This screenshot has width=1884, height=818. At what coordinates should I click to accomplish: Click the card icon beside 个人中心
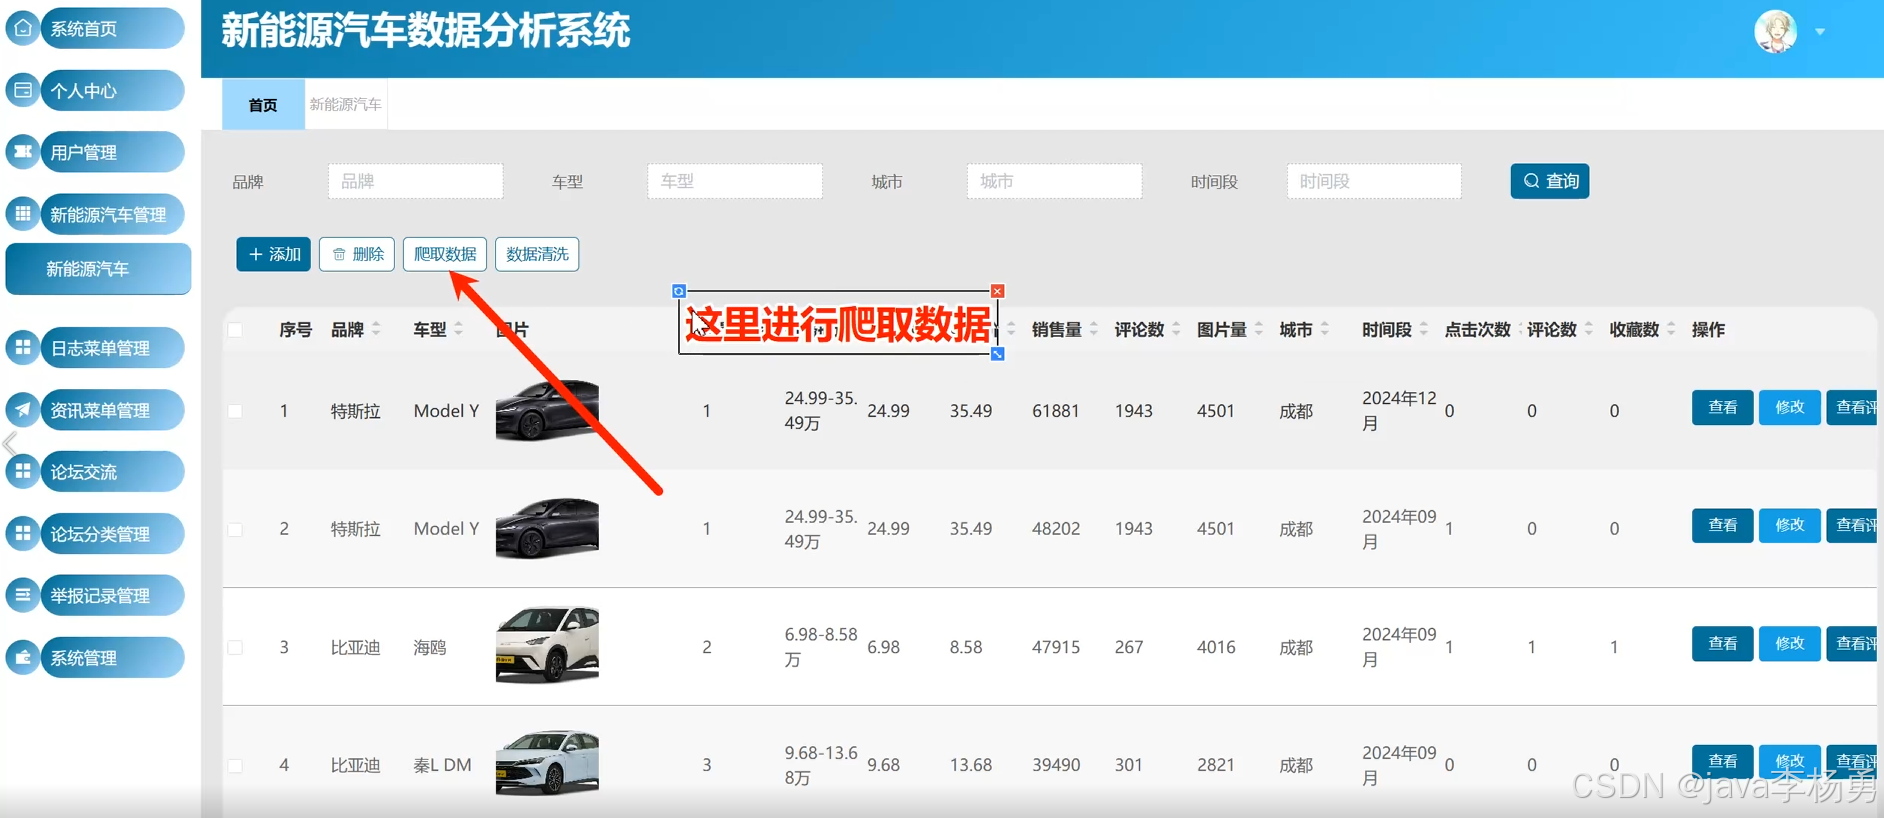pos(23,90)
